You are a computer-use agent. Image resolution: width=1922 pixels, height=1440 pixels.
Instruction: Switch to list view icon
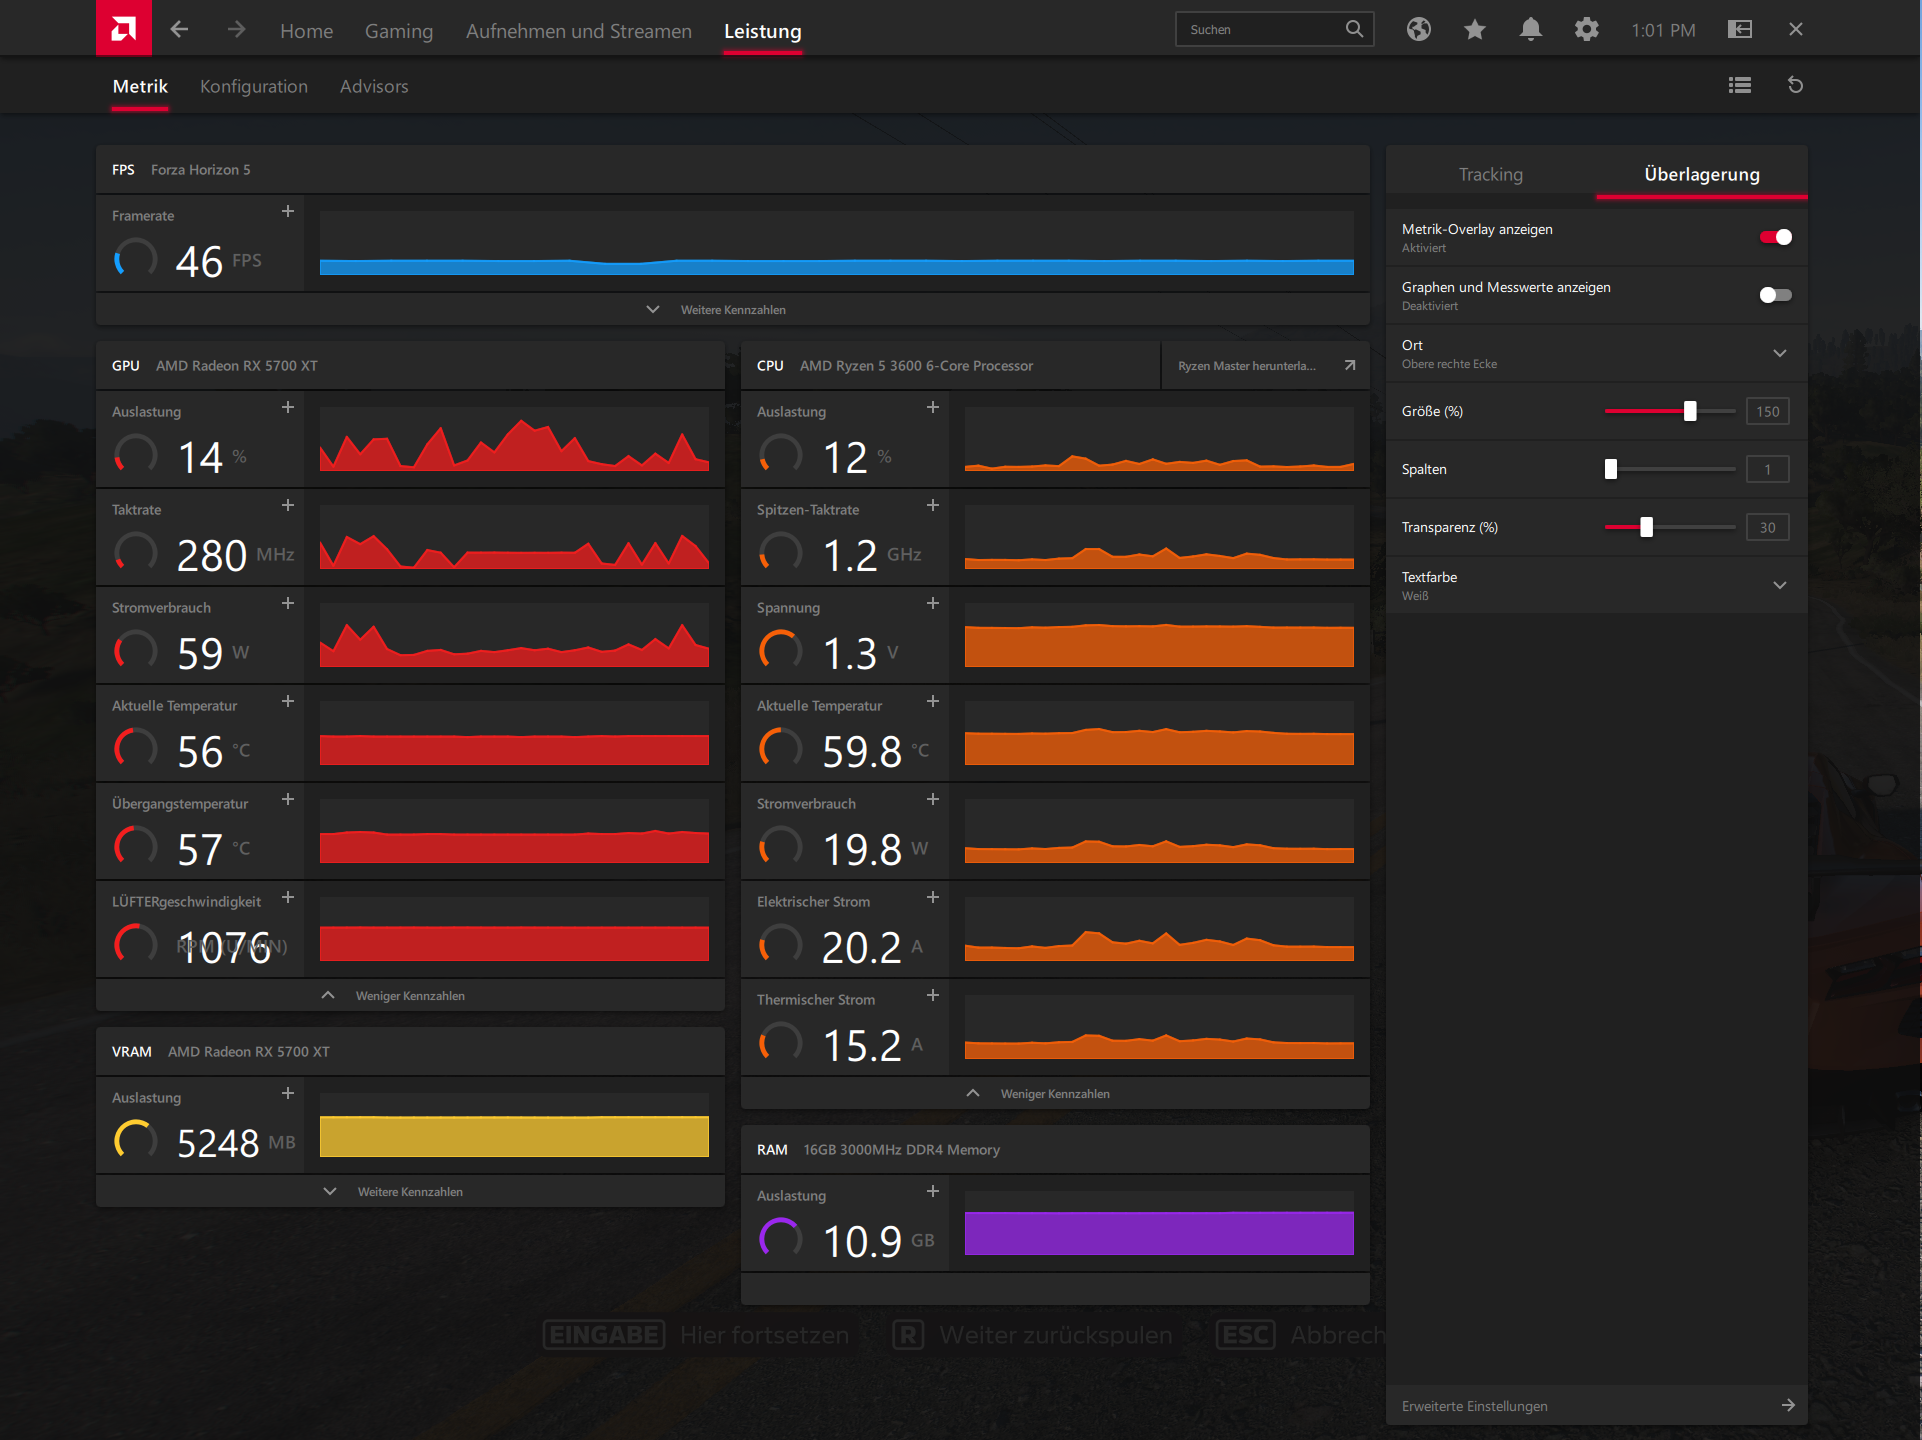point(1740,85)
